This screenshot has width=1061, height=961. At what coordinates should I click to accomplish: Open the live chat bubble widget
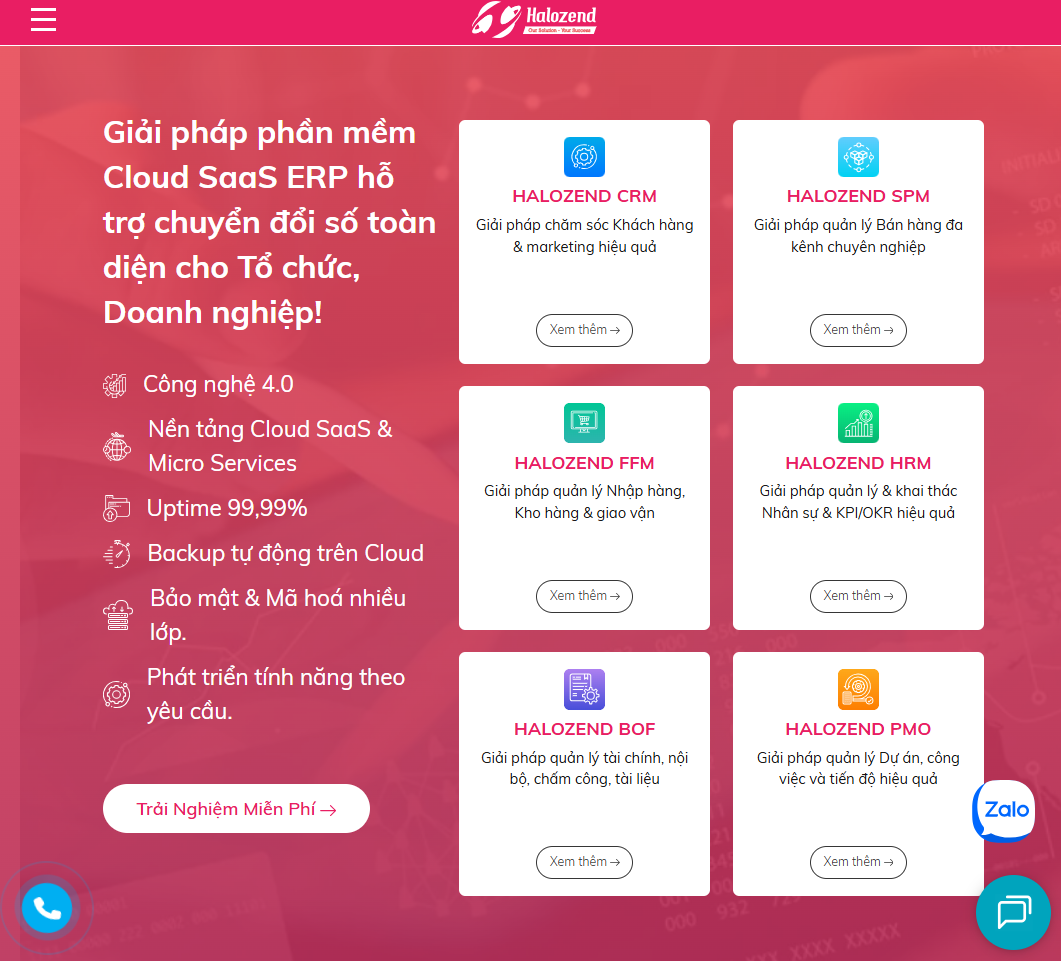(1012, 912)
